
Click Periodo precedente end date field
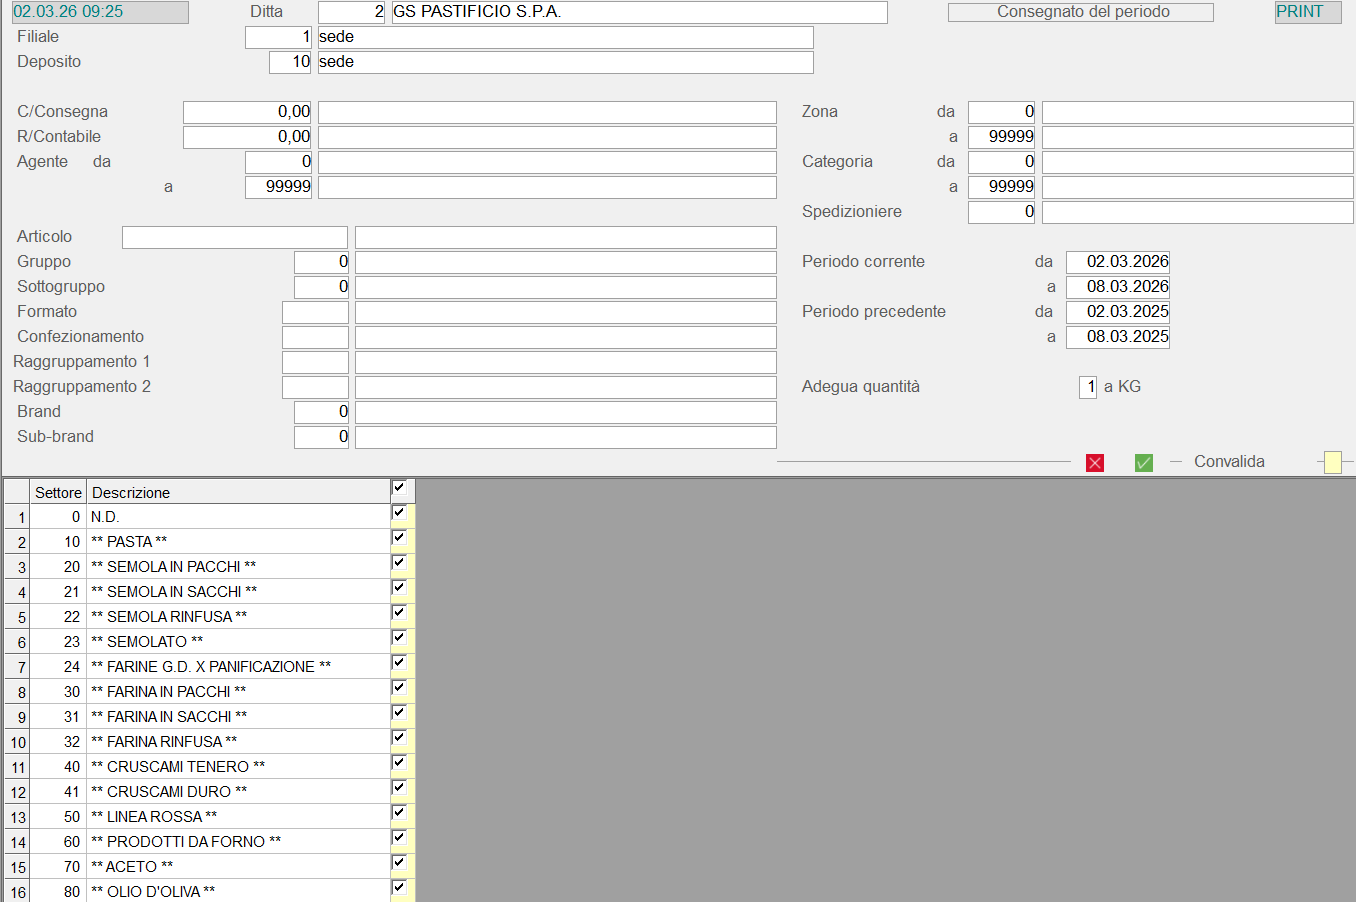[1117, 337]
